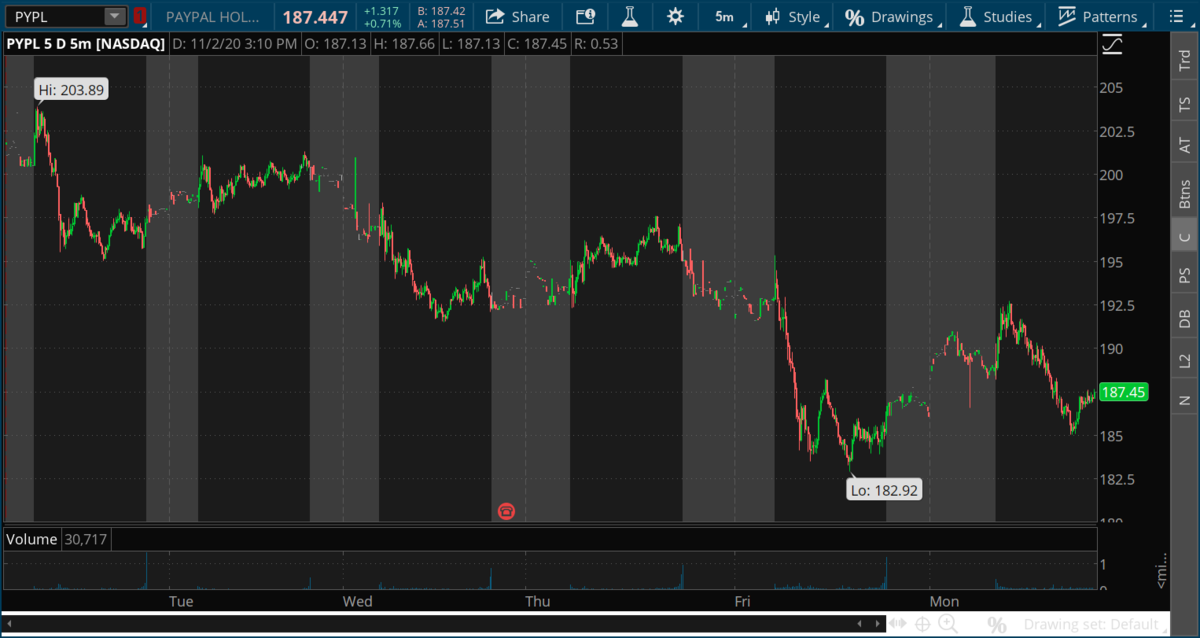This screenshot has height=638, width=1200.
Task: Click the red flag beside the symbol box
Action: (x=140, y=17)
